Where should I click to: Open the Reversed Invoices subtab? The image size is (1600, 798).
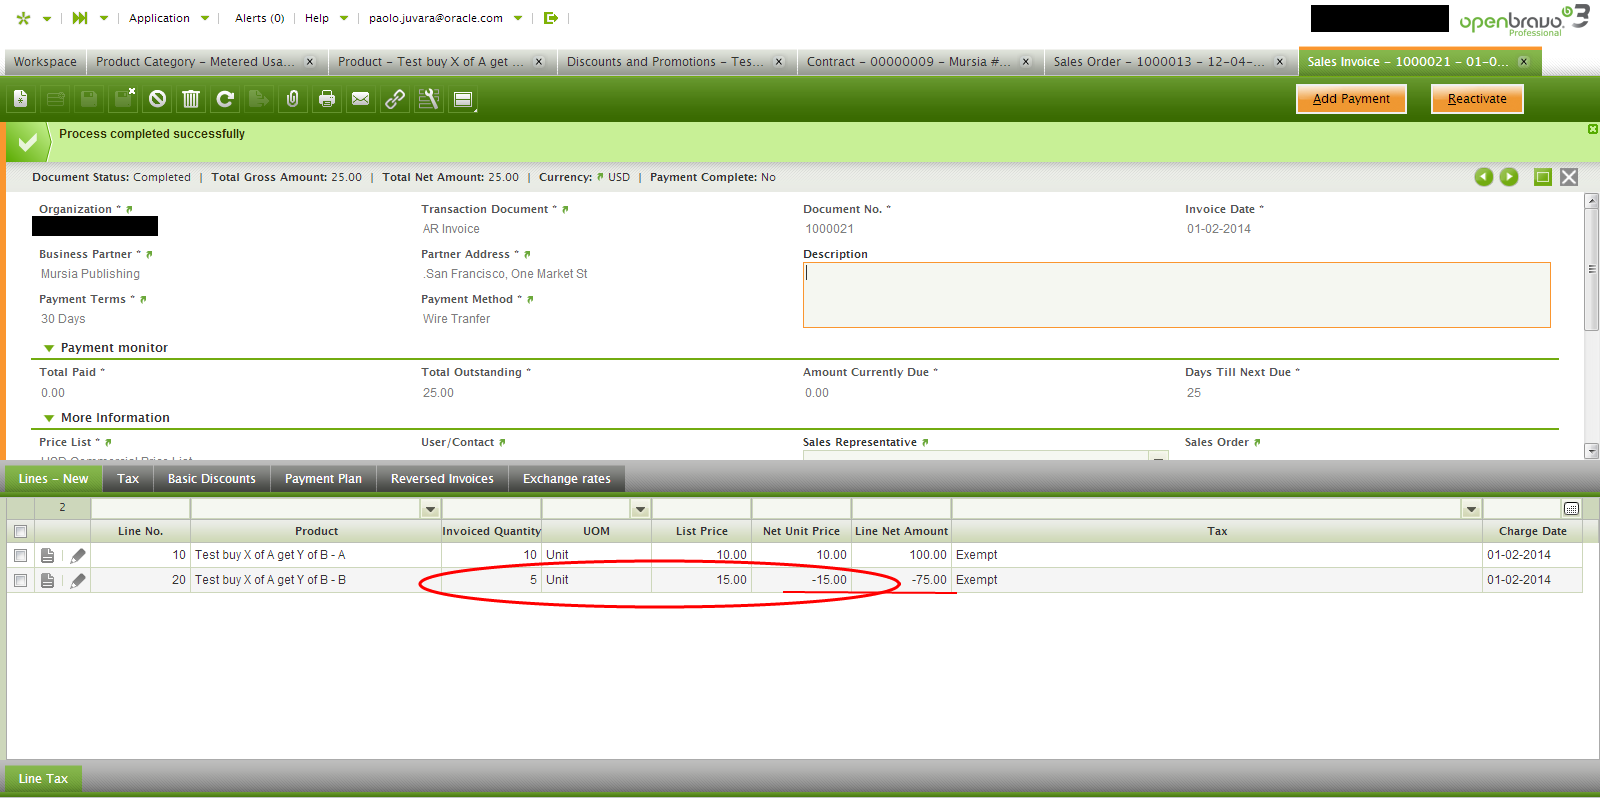(442, 479)
